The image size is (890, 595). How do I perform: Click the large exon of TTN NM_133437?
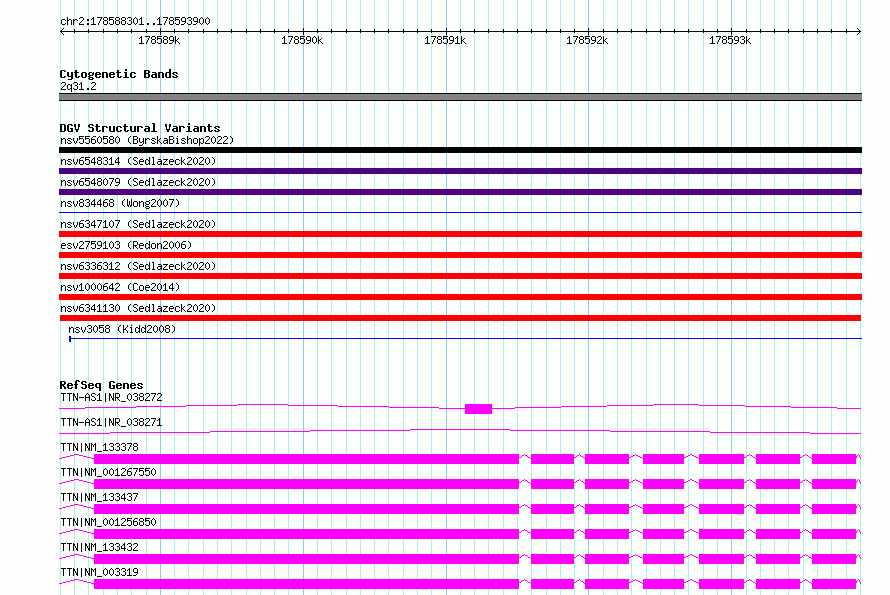tap(307, 509)
